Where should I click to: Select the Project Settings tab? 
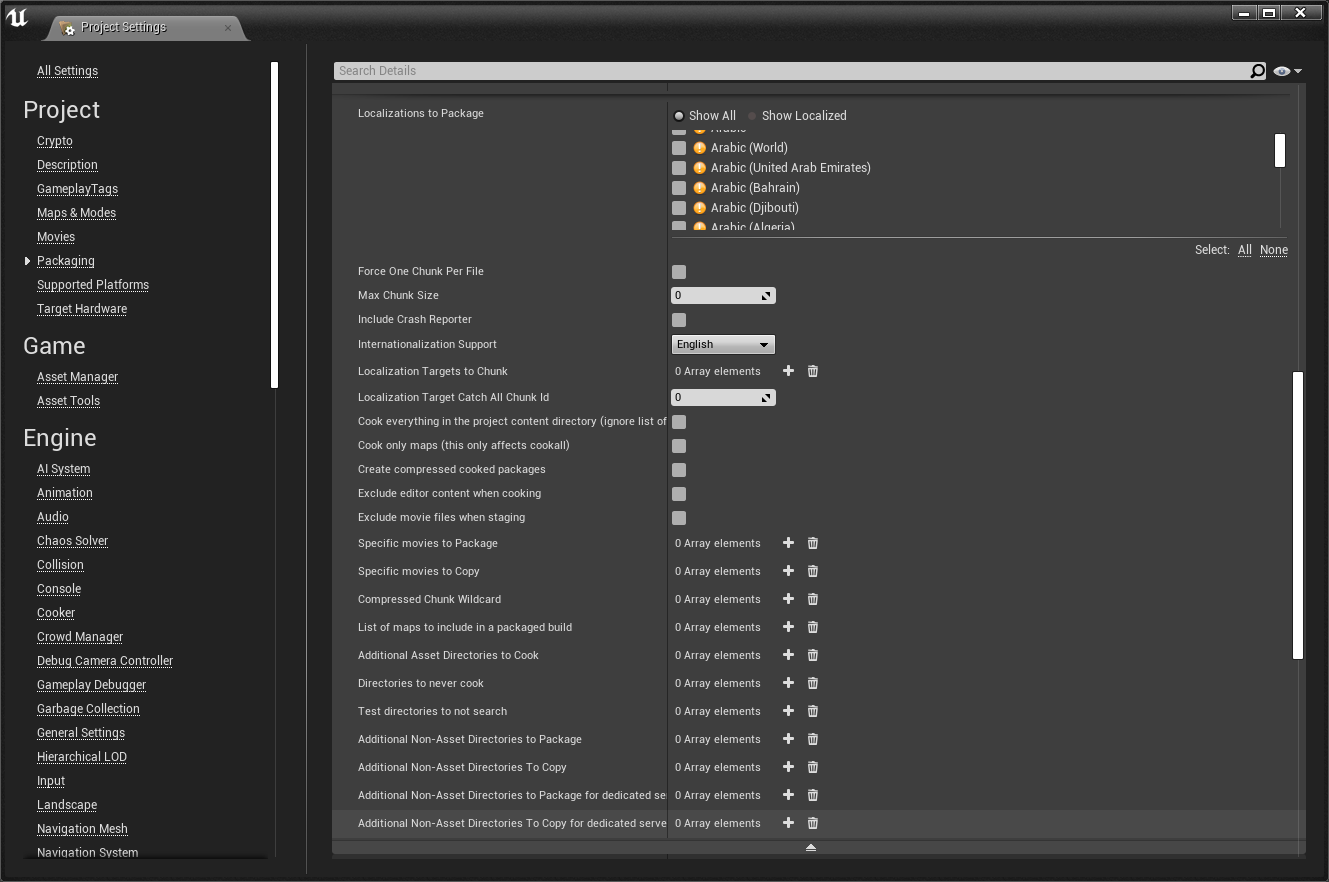point(145,27)
